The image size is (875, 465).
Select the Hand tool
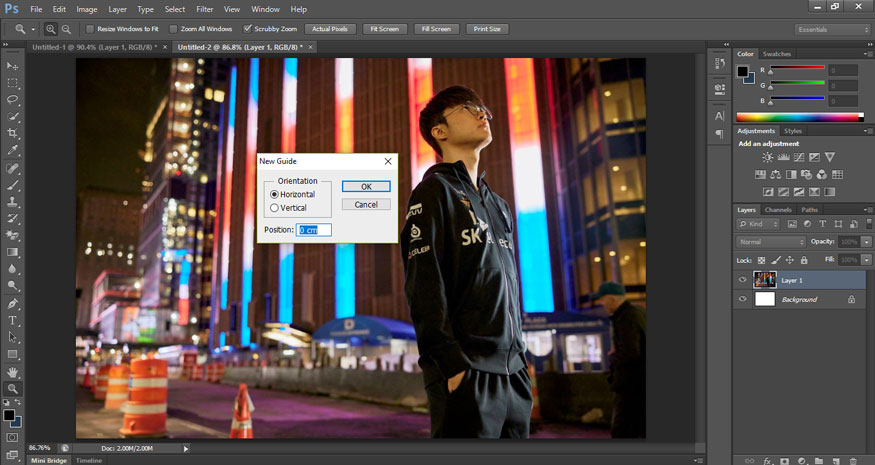13,371
